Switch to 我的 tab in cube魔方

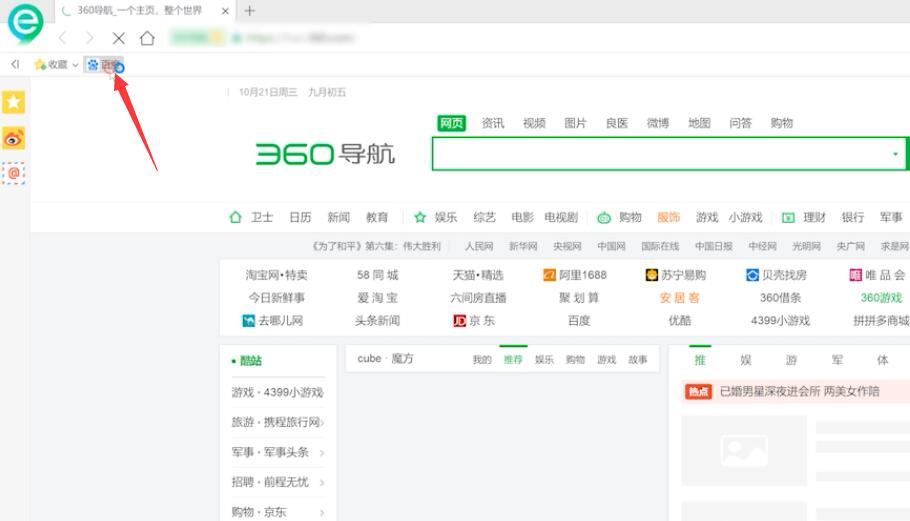tap(482, 360)
